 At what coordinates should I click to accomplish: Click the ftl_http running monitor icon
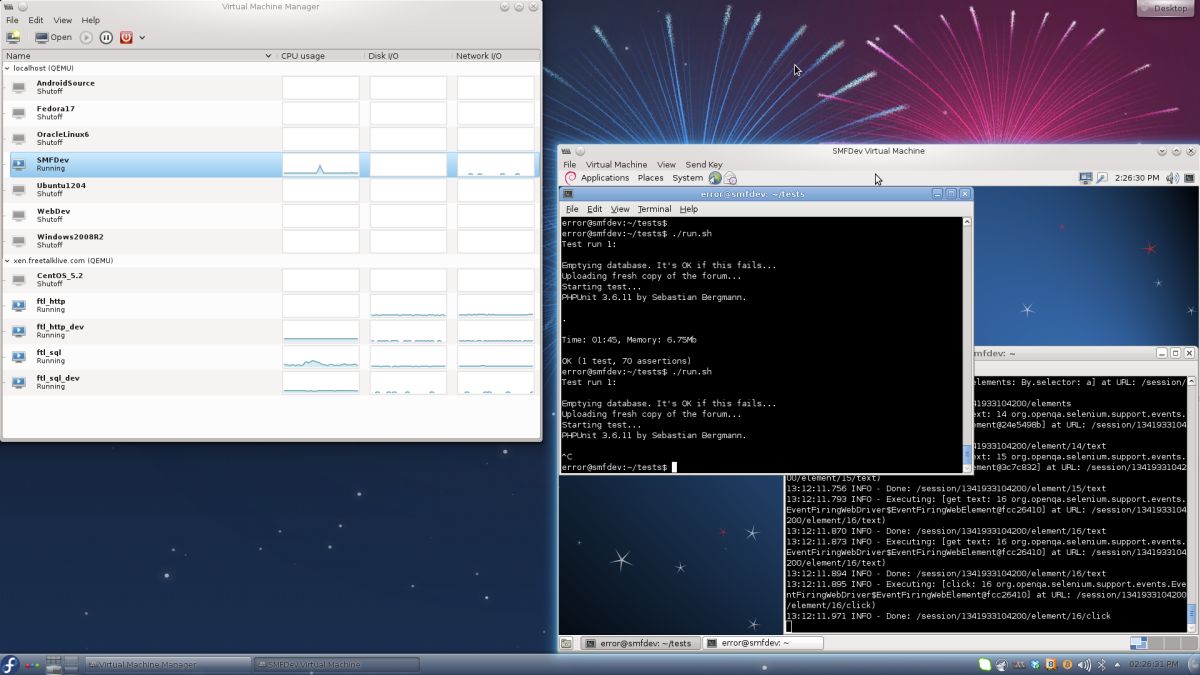[x=19, y=305]
